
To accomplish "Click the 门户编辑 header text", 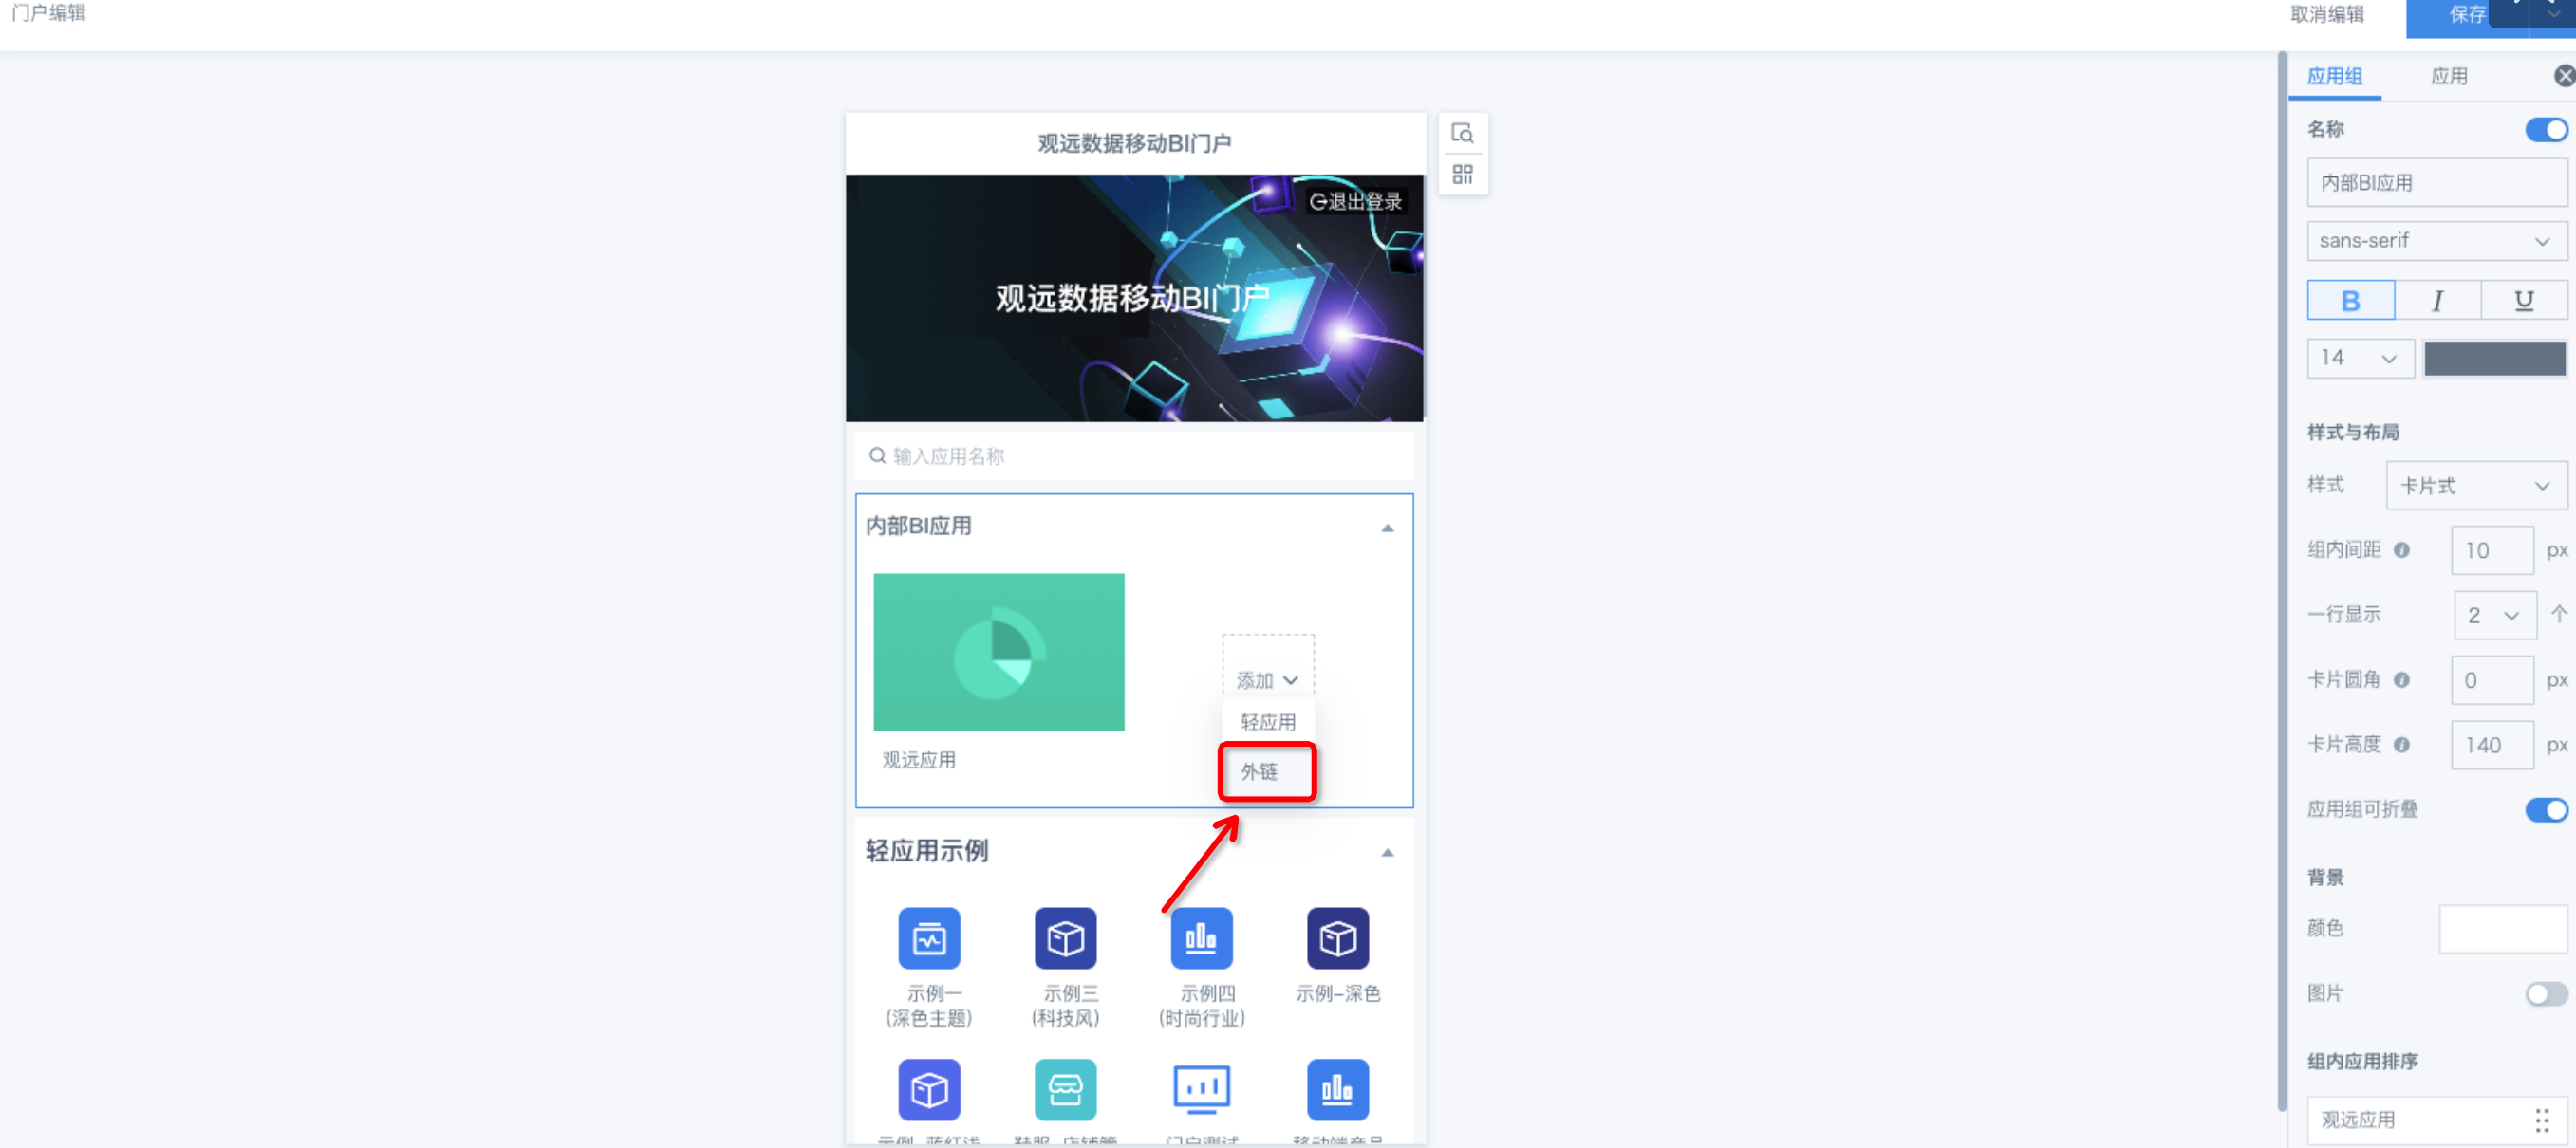I will pyautogui.click(x=48, y=13).
